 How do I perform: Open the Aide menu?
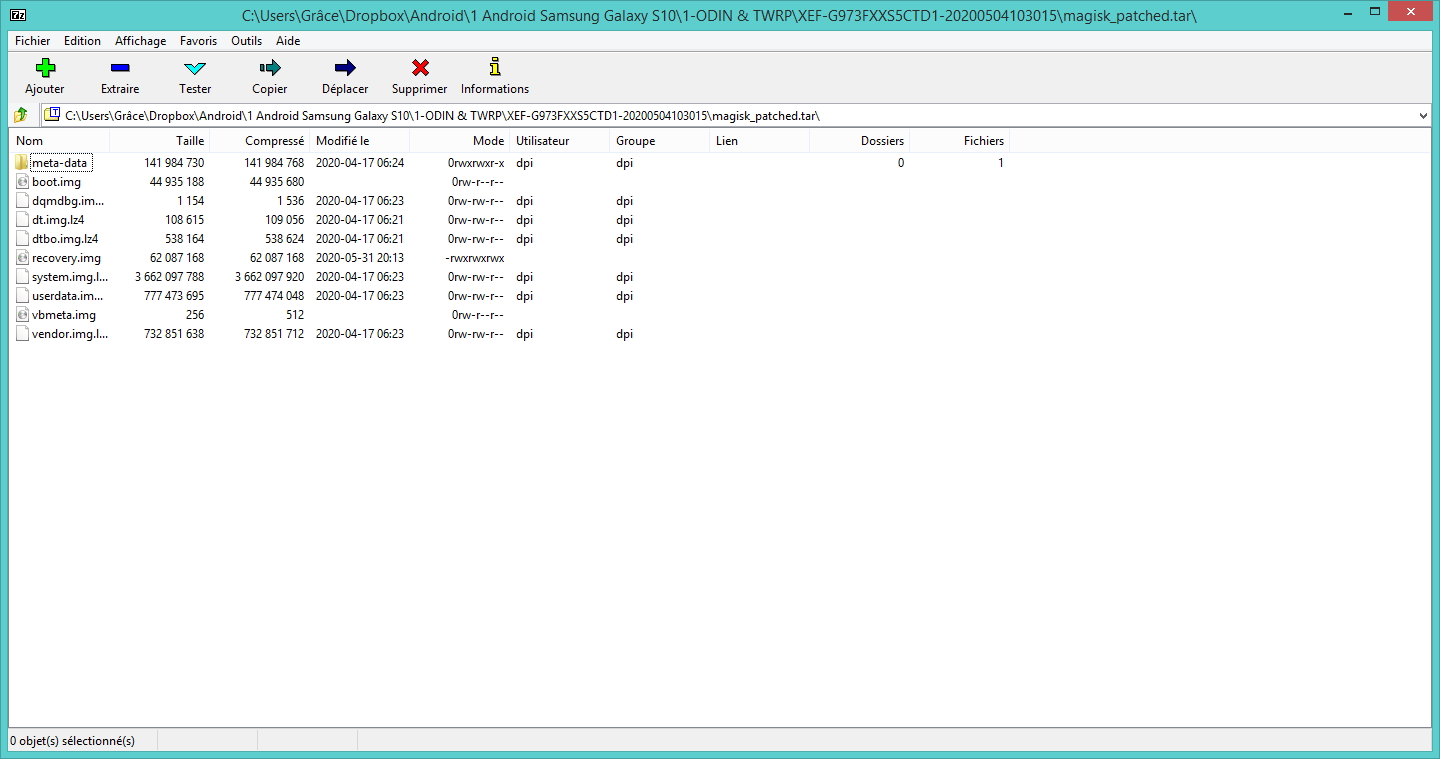coord(288,41)
